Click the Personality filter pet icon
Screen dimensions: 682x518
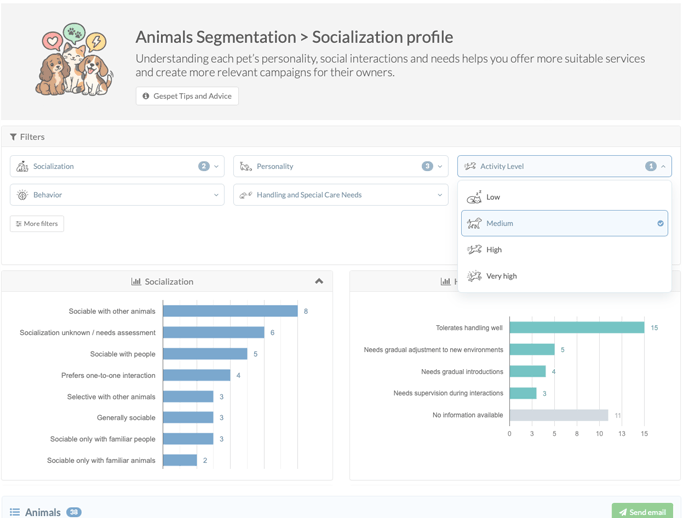click(246, 166)
